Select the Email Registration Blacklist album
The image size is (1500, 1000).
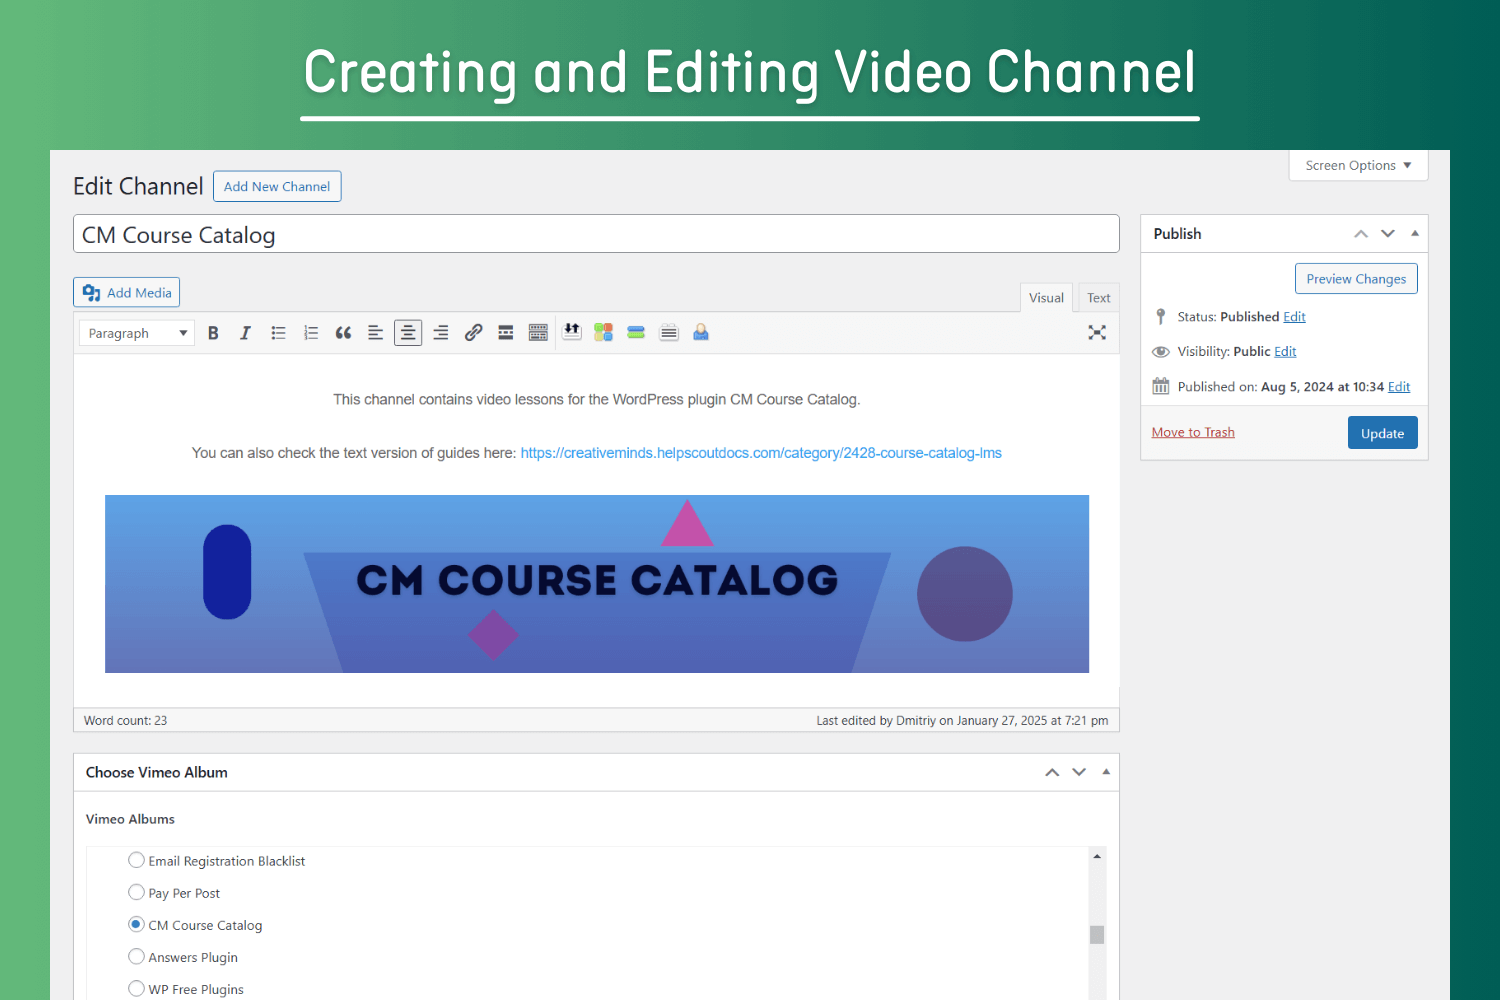point(136,860)
